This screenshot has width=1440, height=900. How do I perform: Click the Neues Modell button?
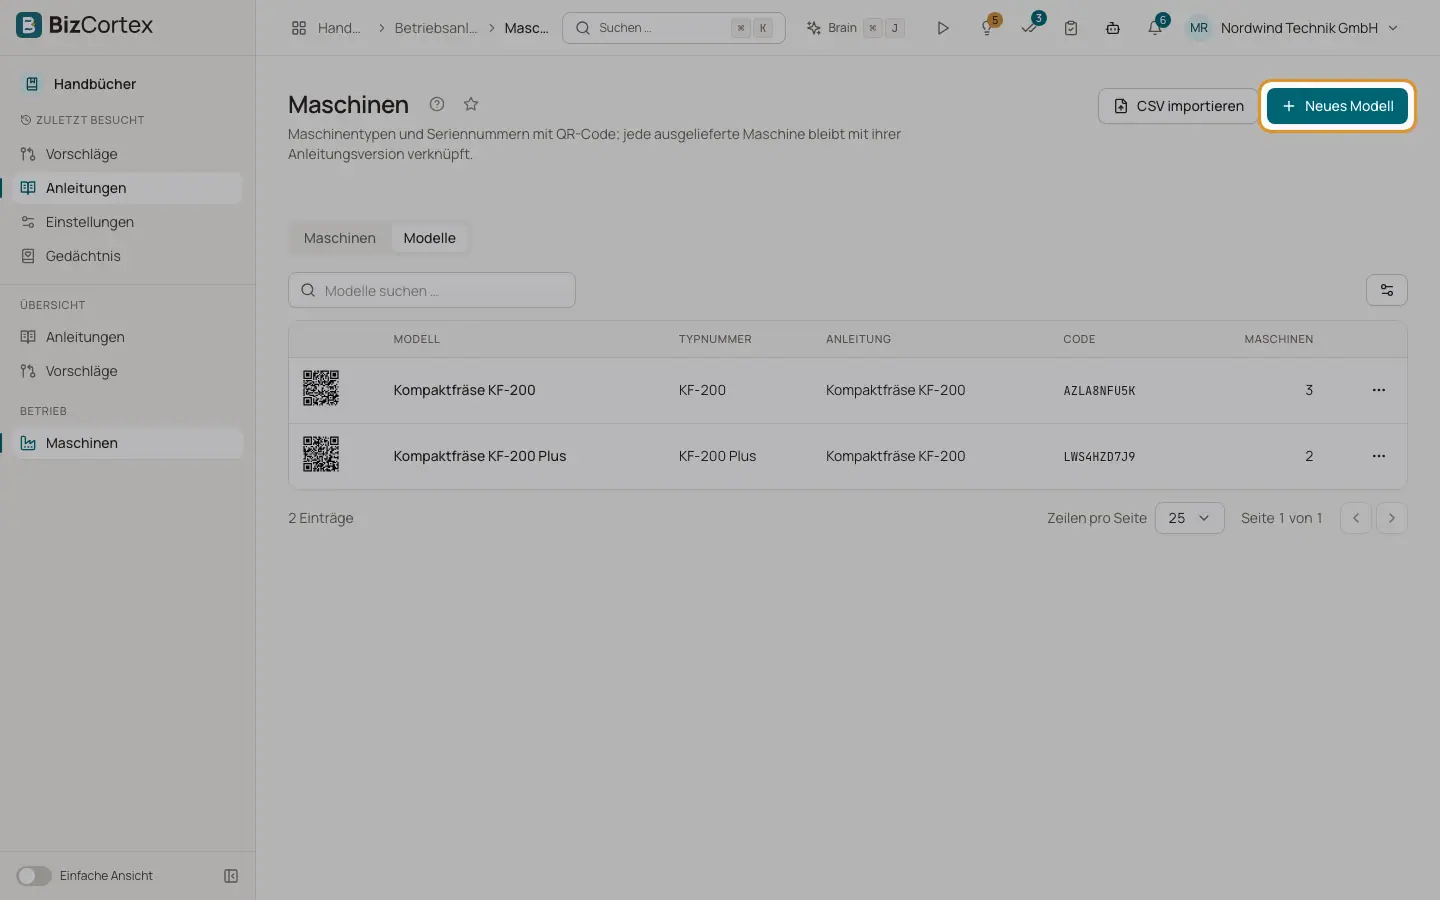[x=1337, y=106]
